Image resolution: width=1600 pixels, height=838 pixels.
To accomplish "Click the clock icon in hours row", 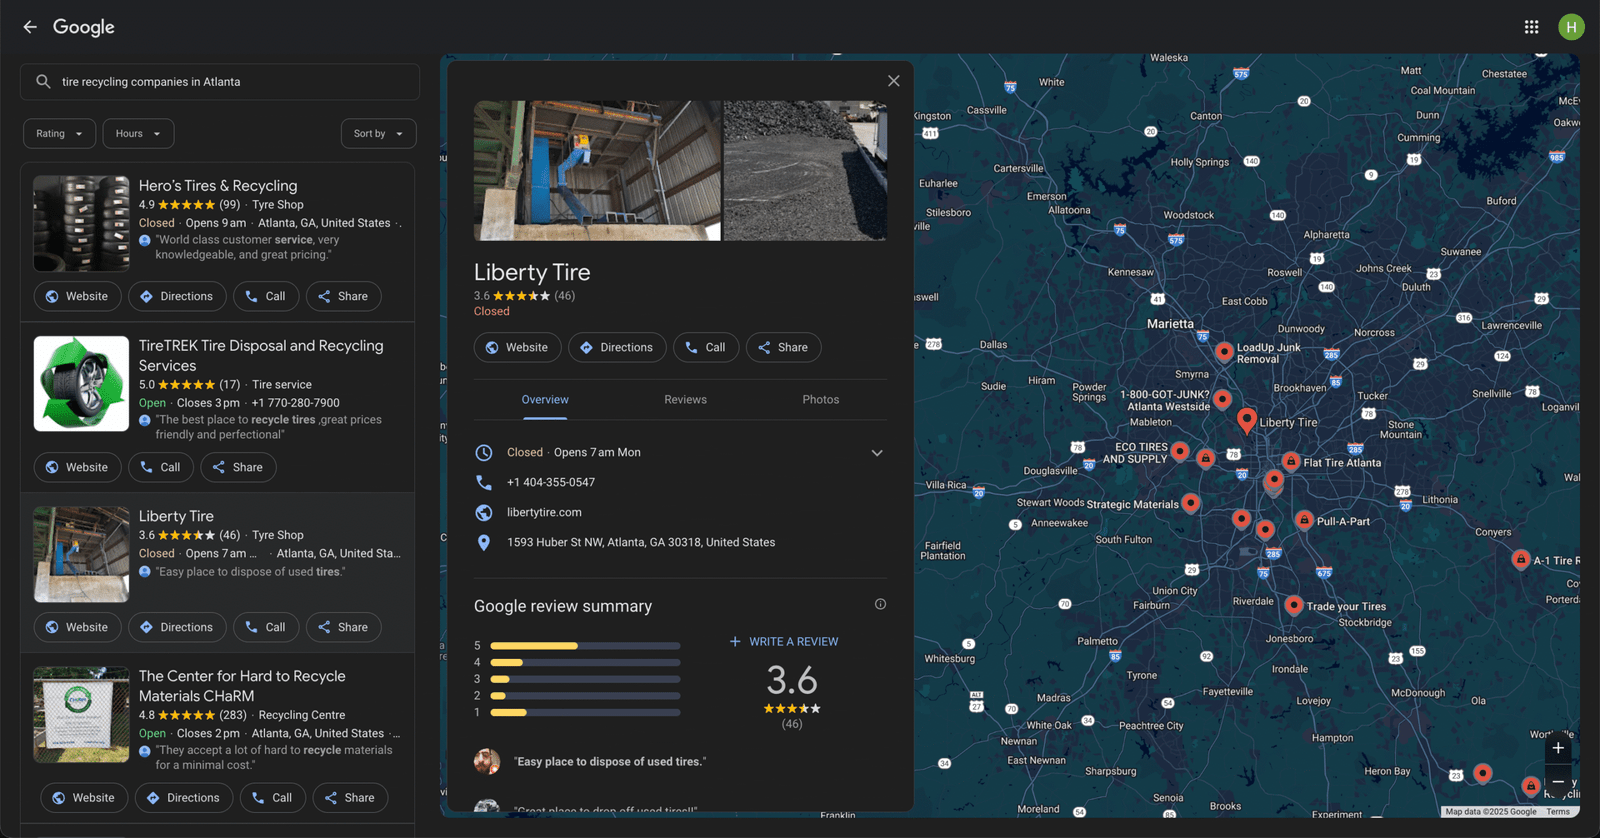I will (484, 452).
